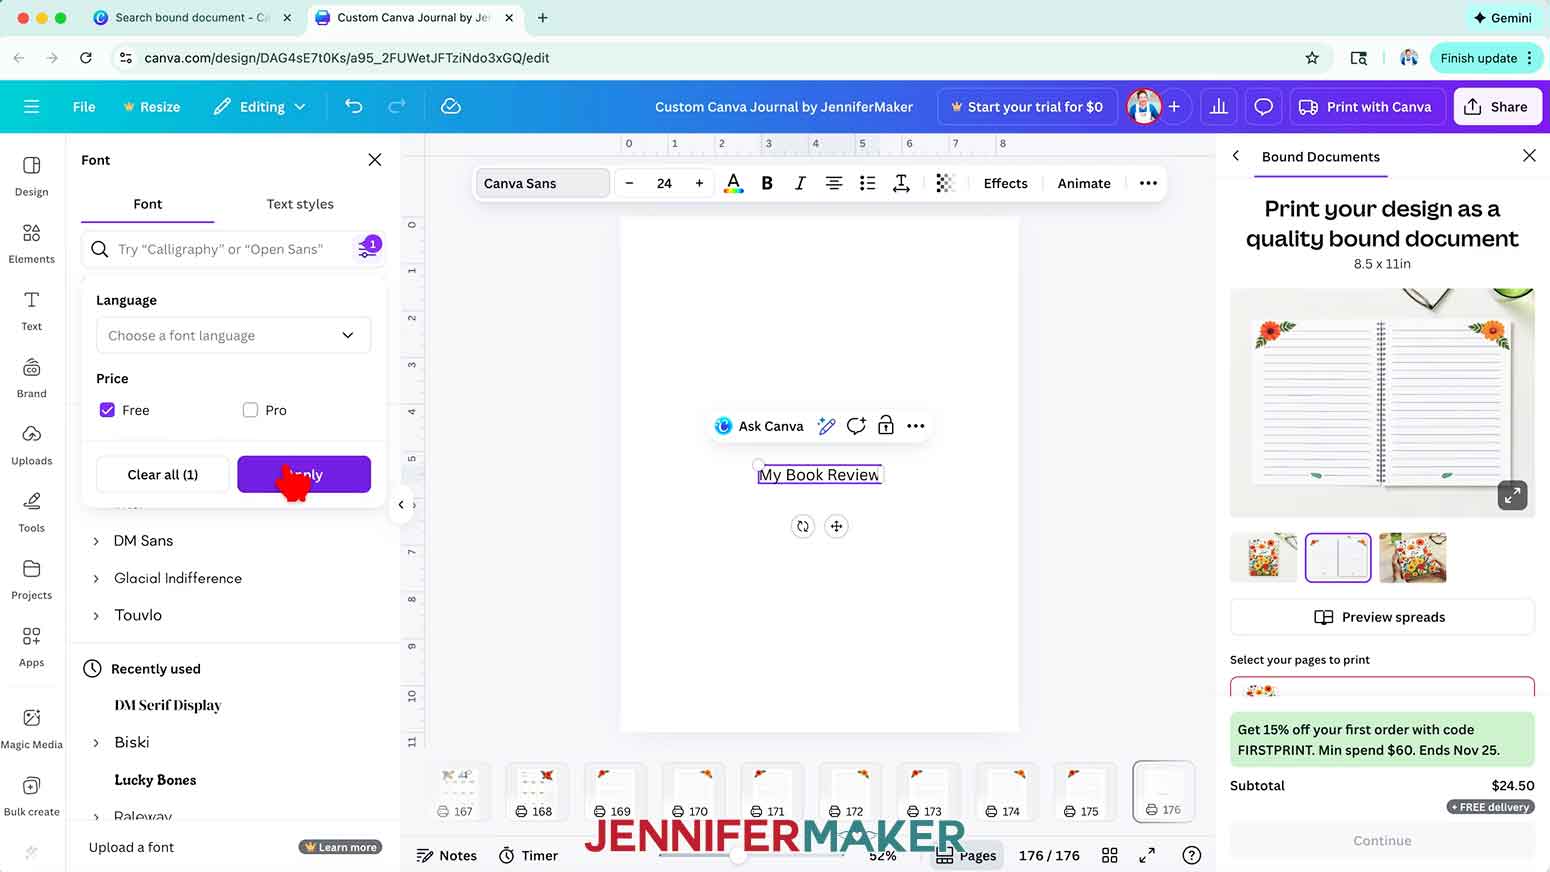The width and height of the screenshot is (1550, 872).
Task: Open the Apps panel
Action: point(31,646)
